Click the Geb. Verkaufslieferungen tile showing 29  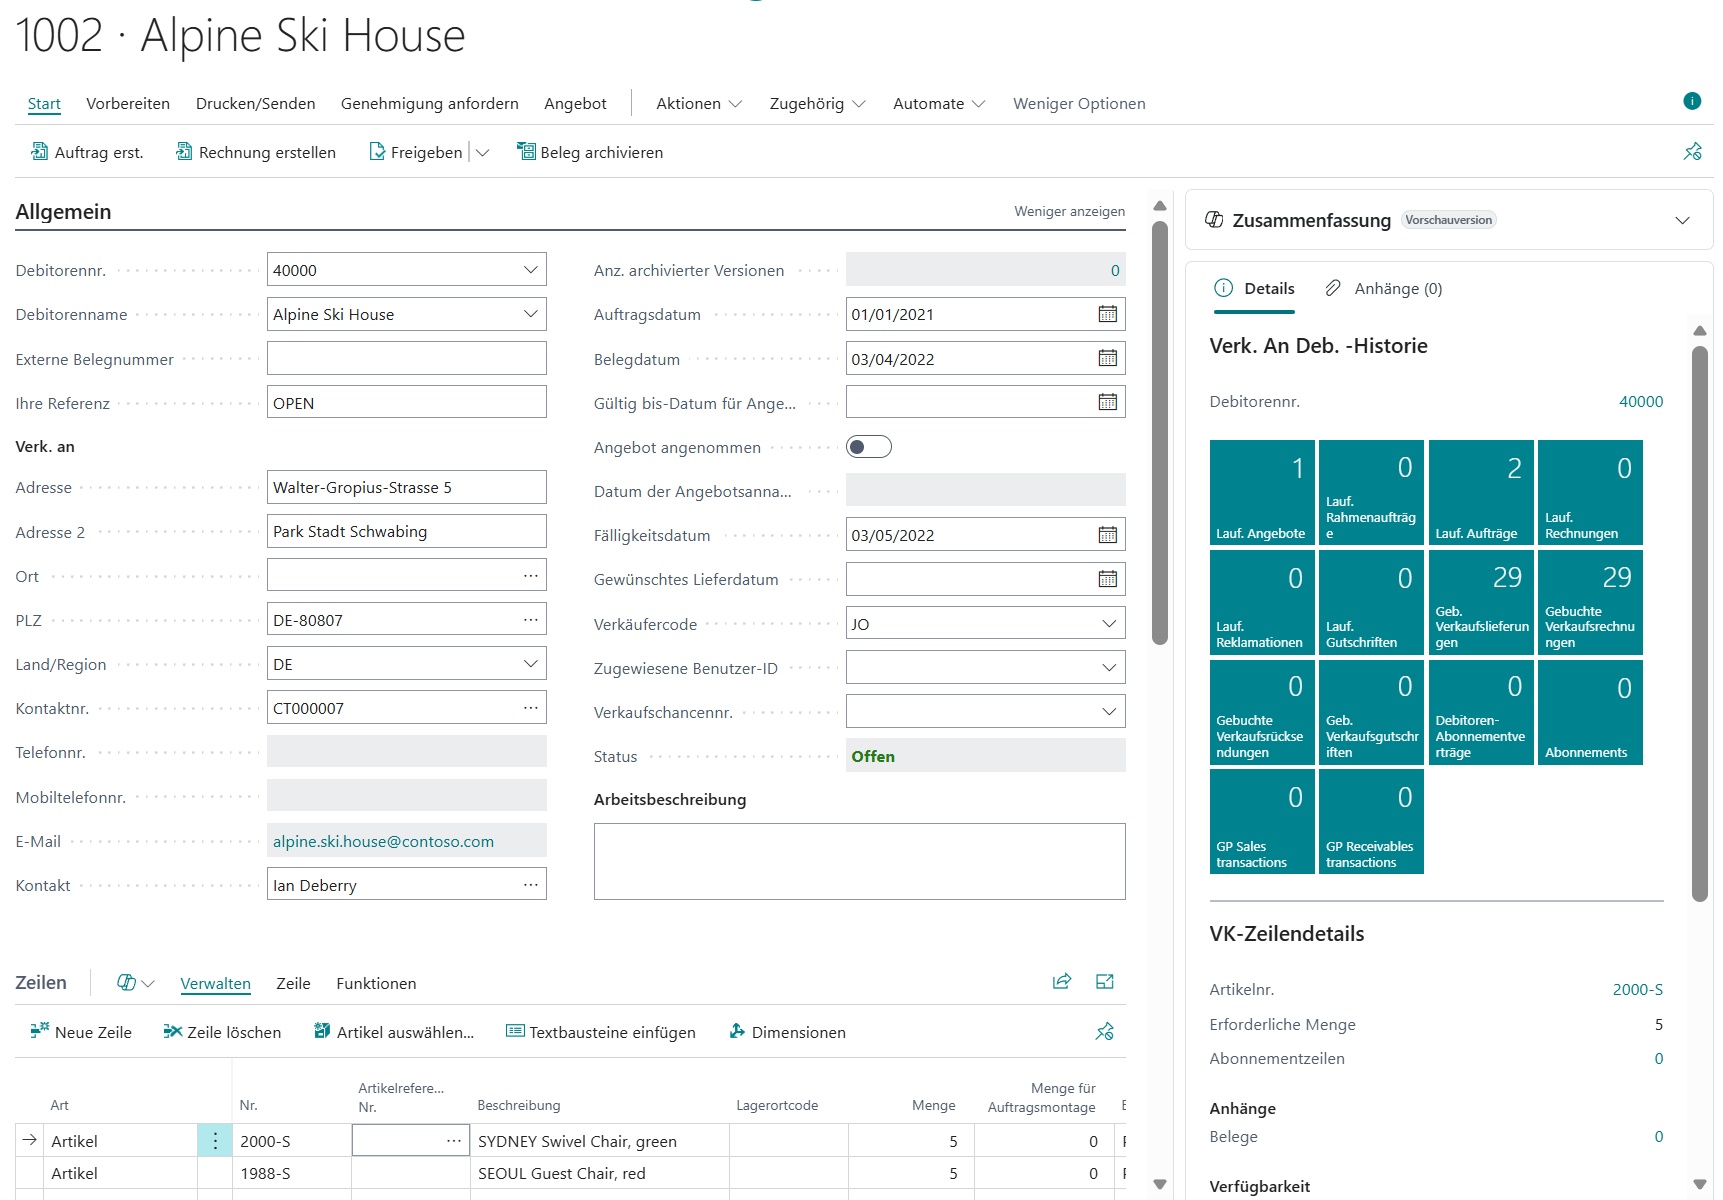[1481, 602]
